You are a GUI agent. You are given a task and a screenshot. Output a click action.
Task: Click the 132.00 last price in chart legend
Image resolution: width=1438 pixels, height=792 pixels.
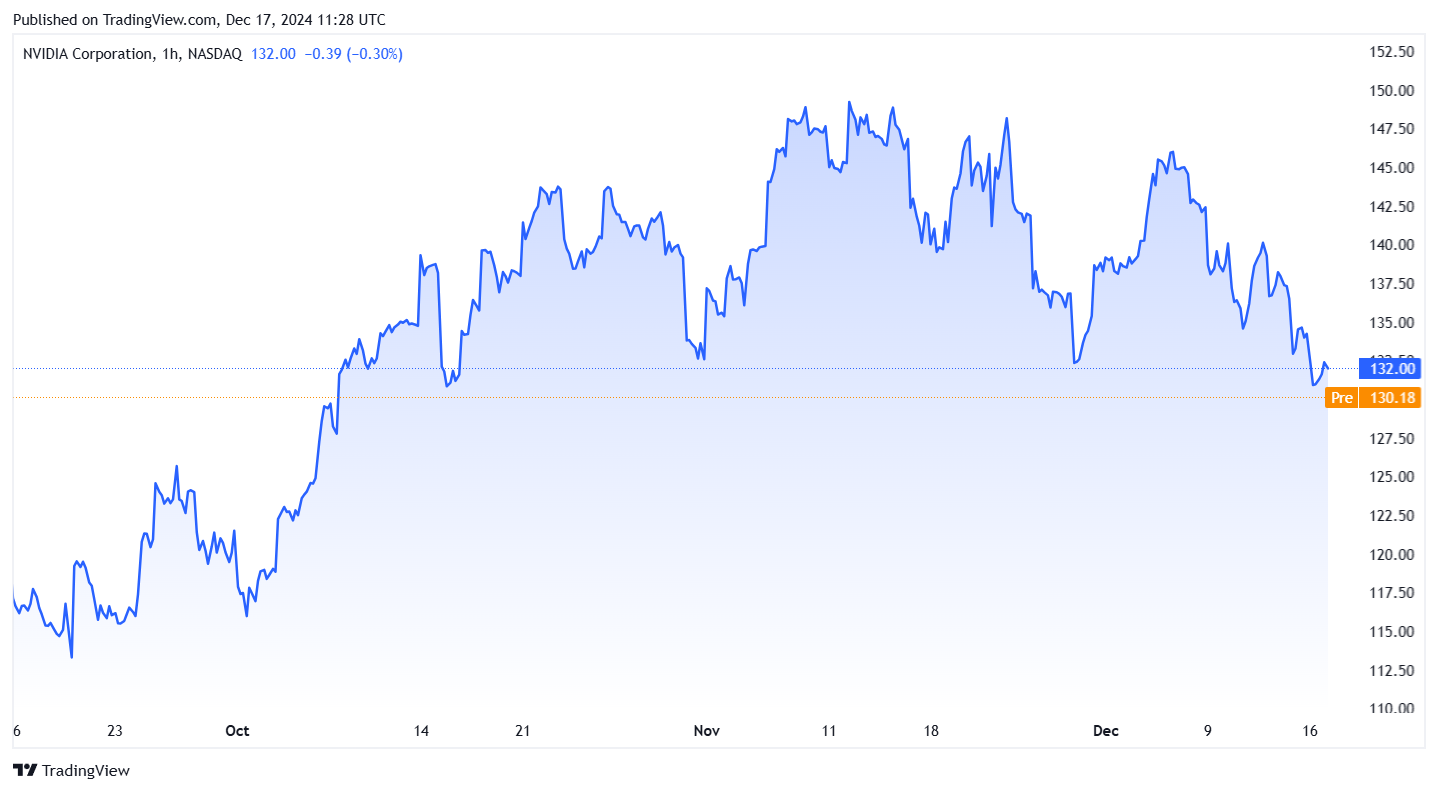275,54
